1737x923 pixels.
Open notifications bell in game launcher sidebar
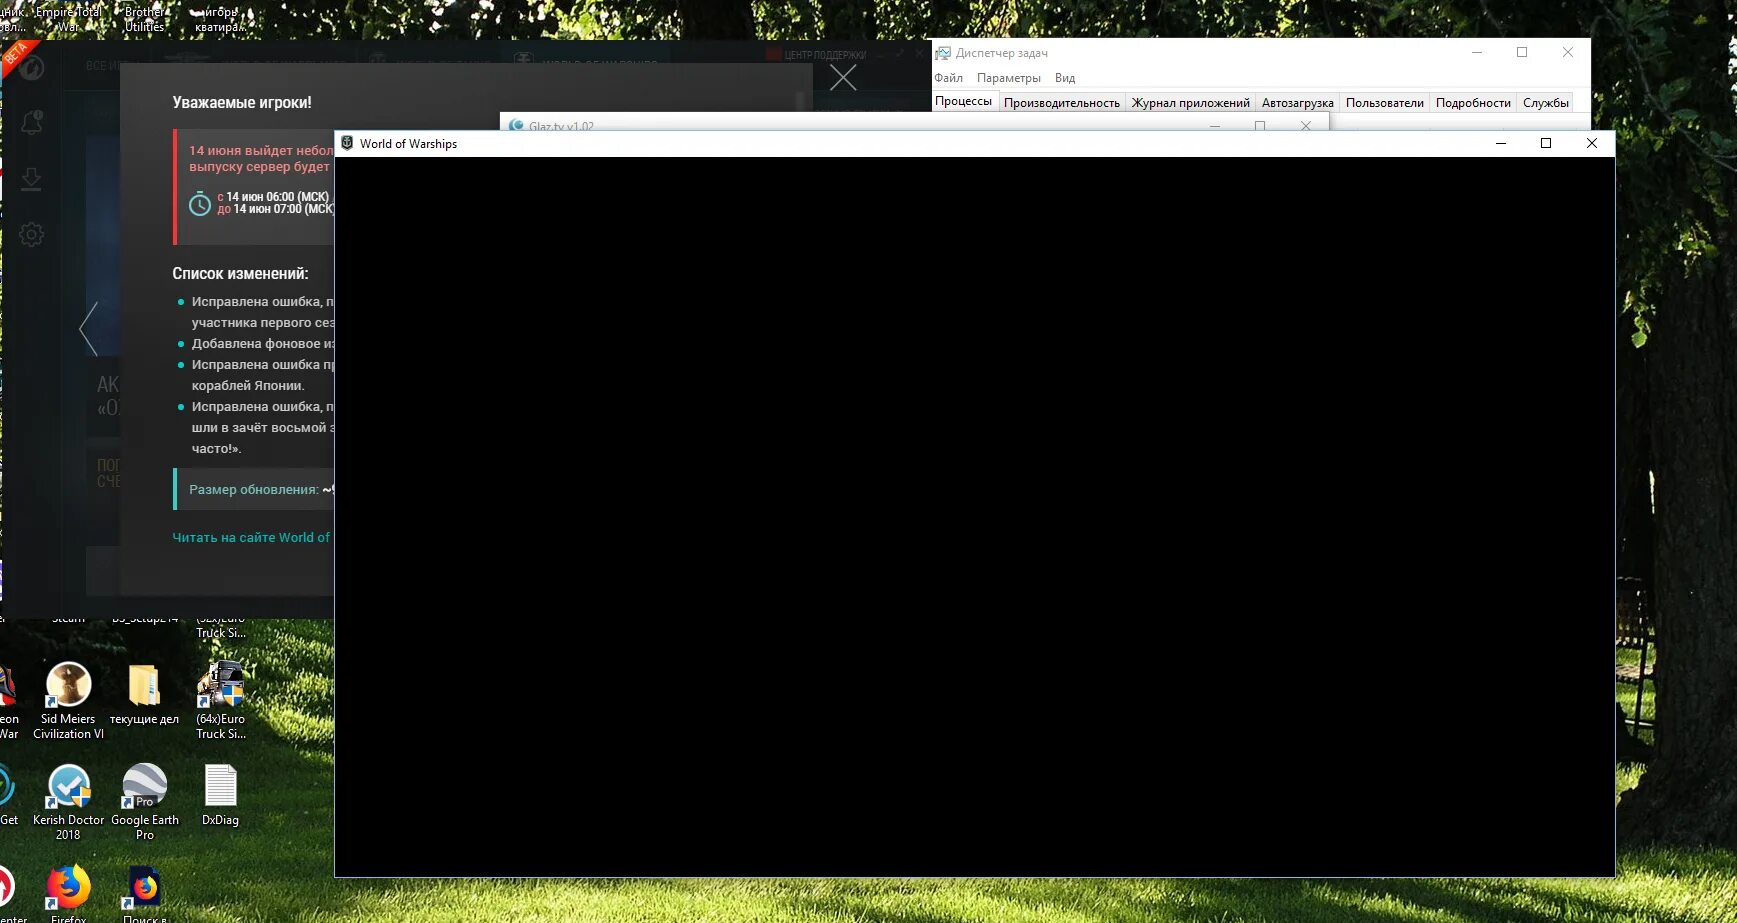[x=32, y=122]
